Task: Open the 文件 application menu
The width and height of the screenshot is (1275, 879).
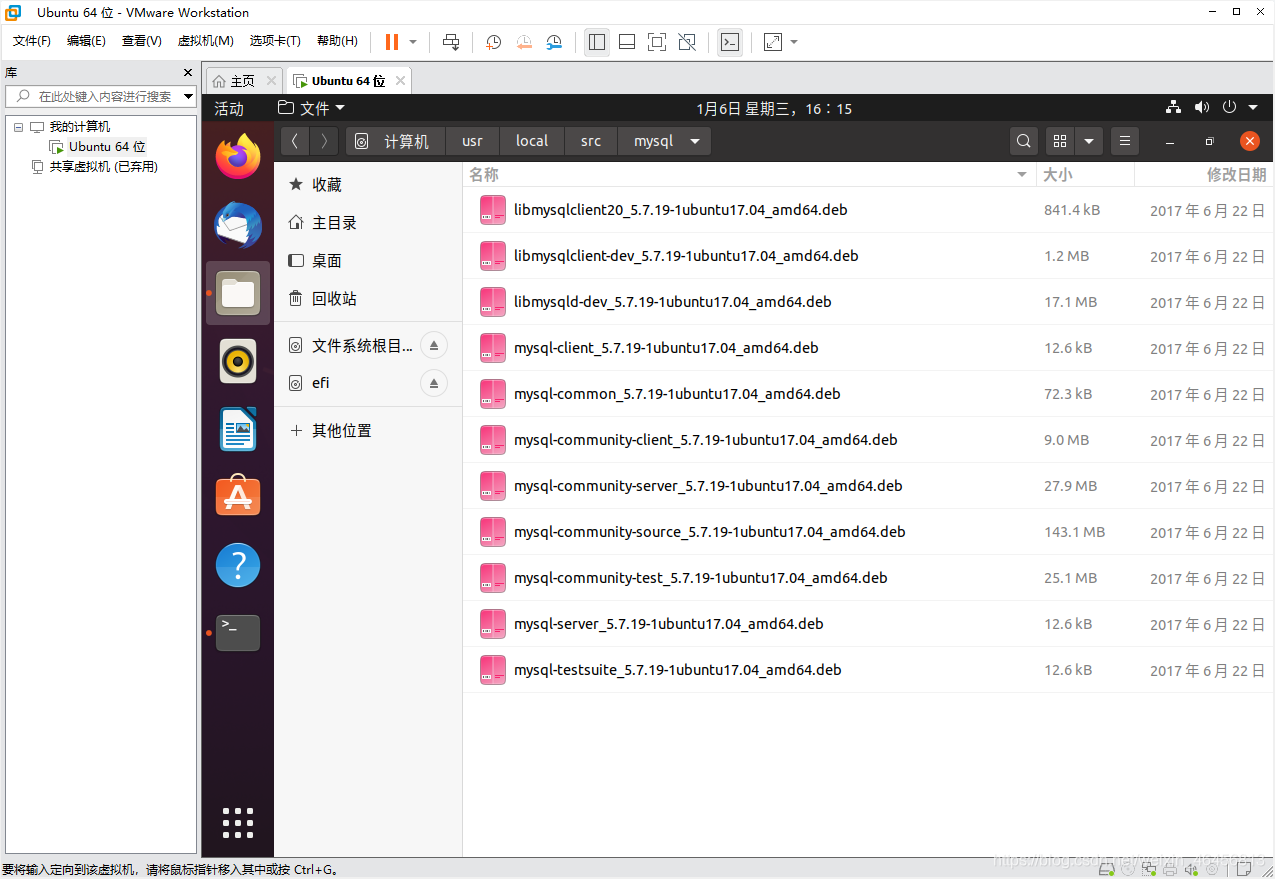Action: tap(311, 108)
